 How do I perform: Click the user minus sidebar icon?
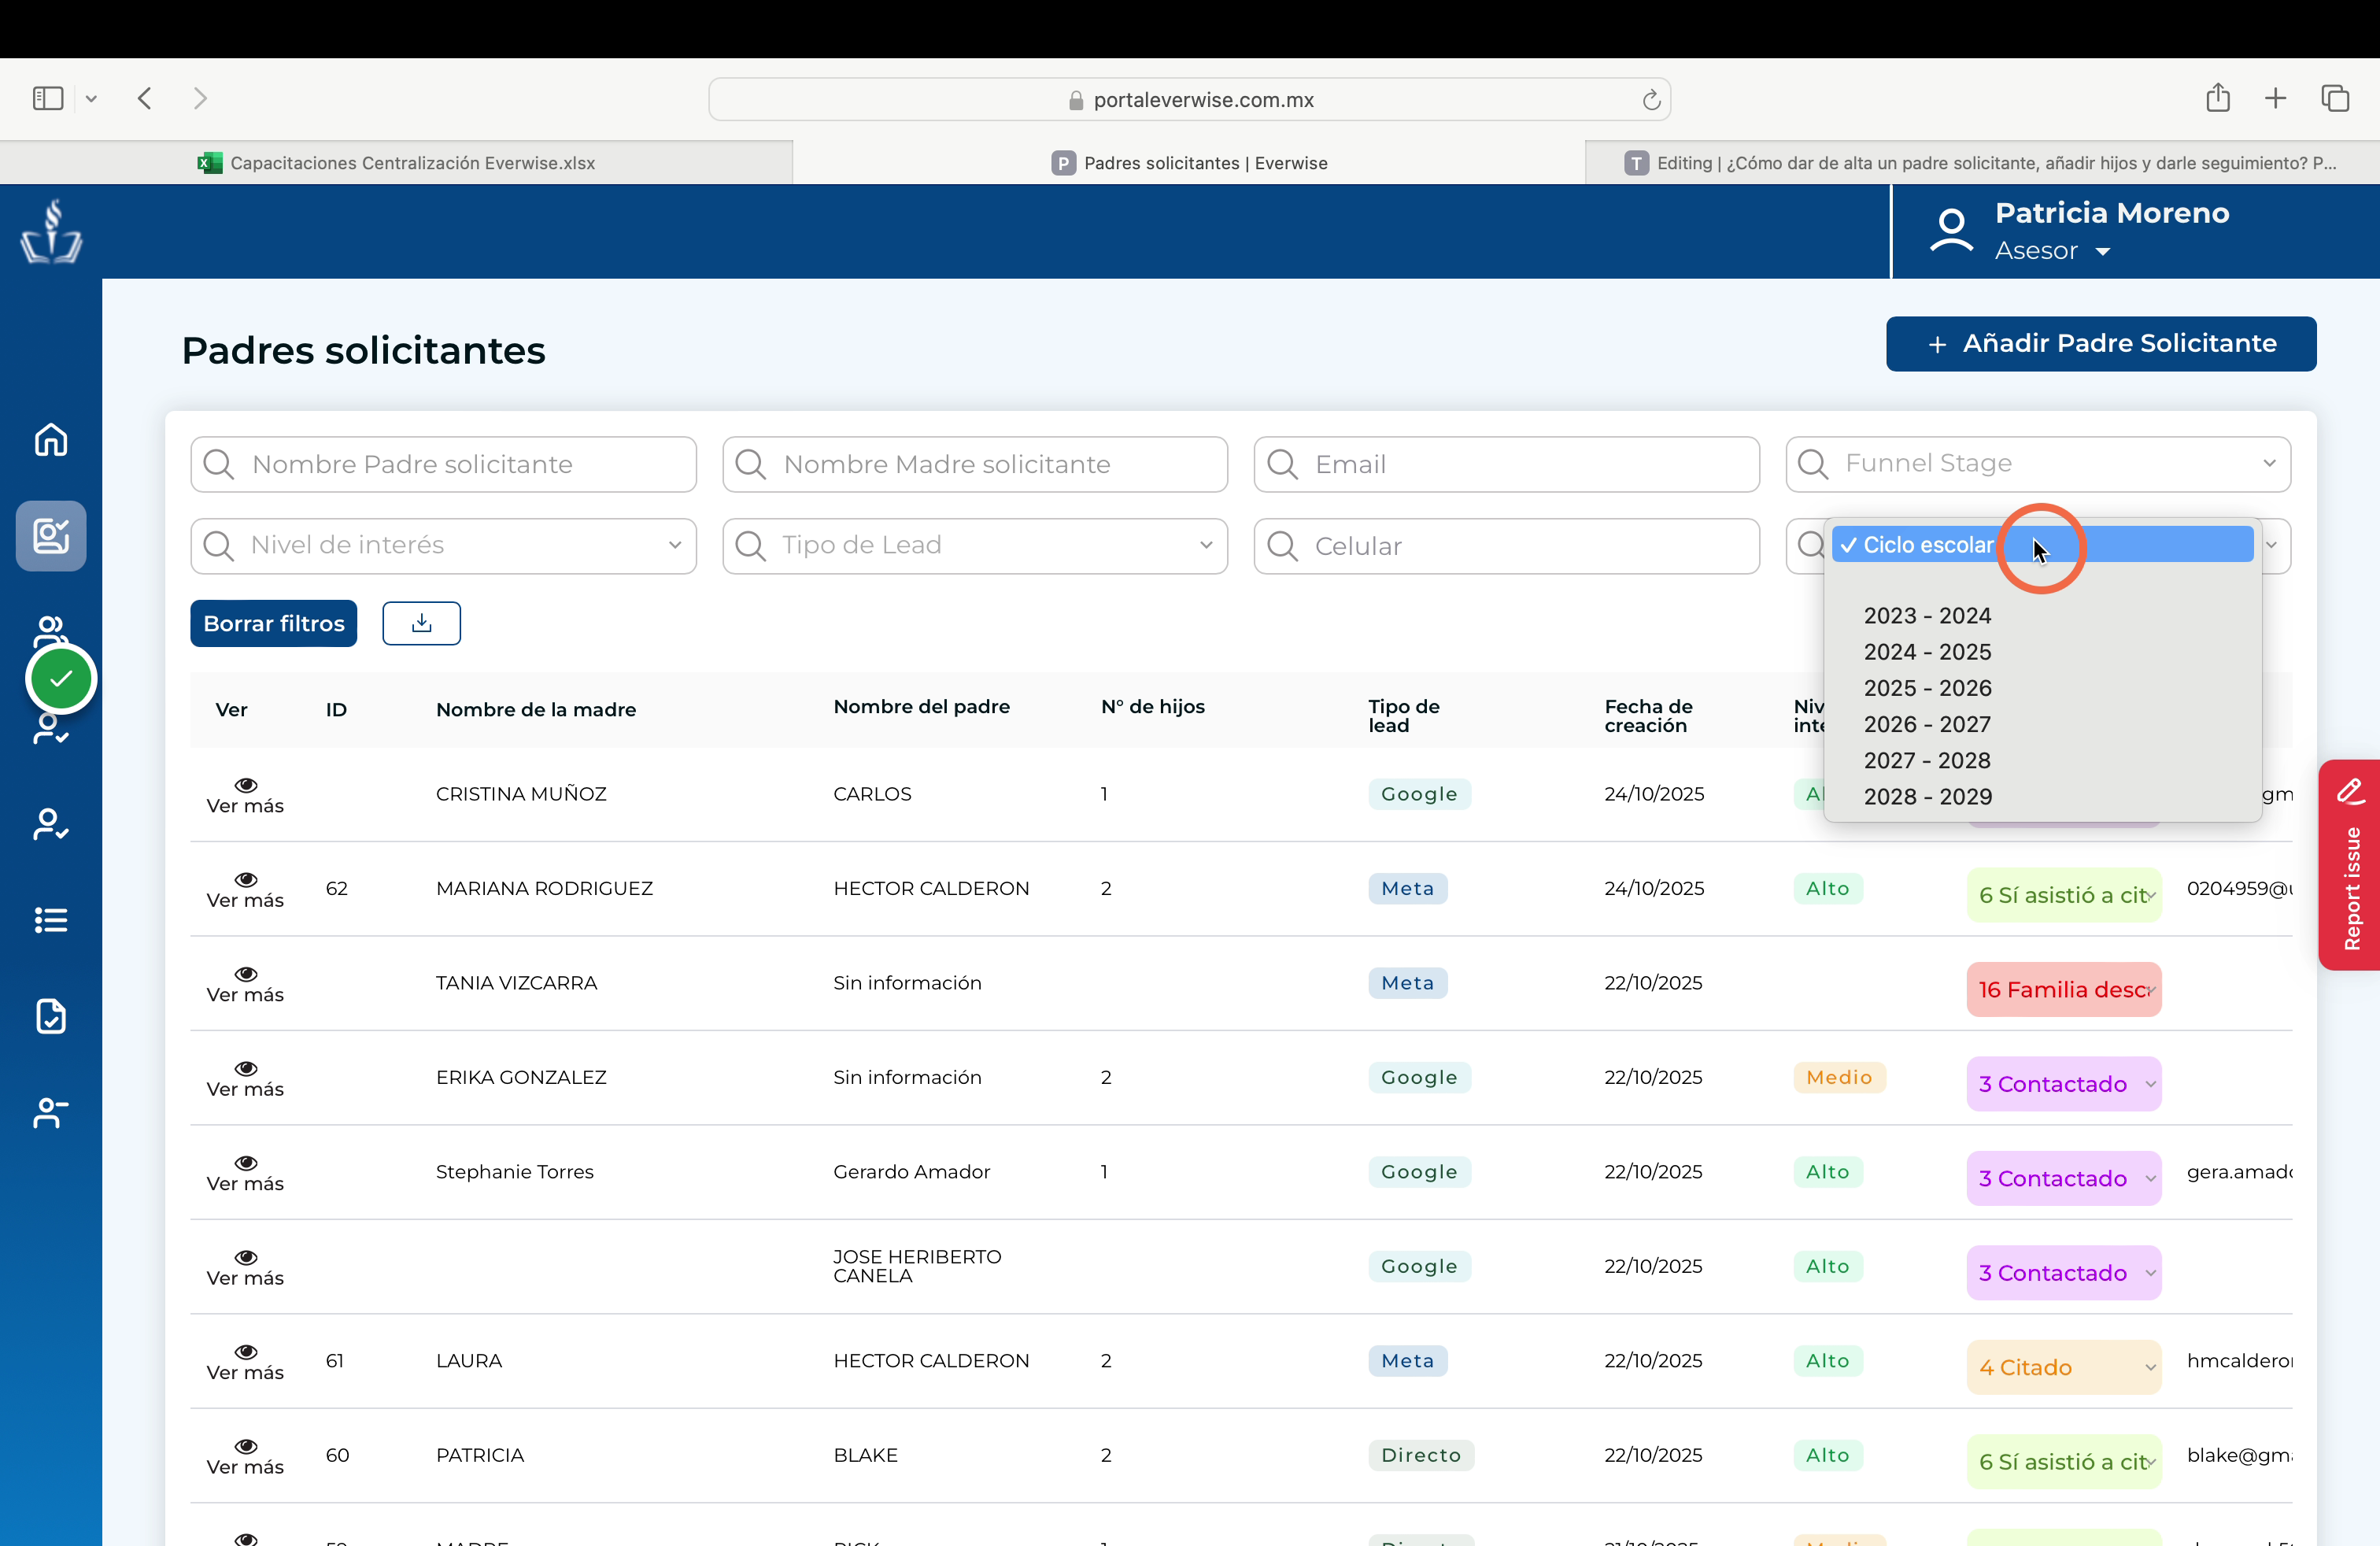(x=51, y=1112)
